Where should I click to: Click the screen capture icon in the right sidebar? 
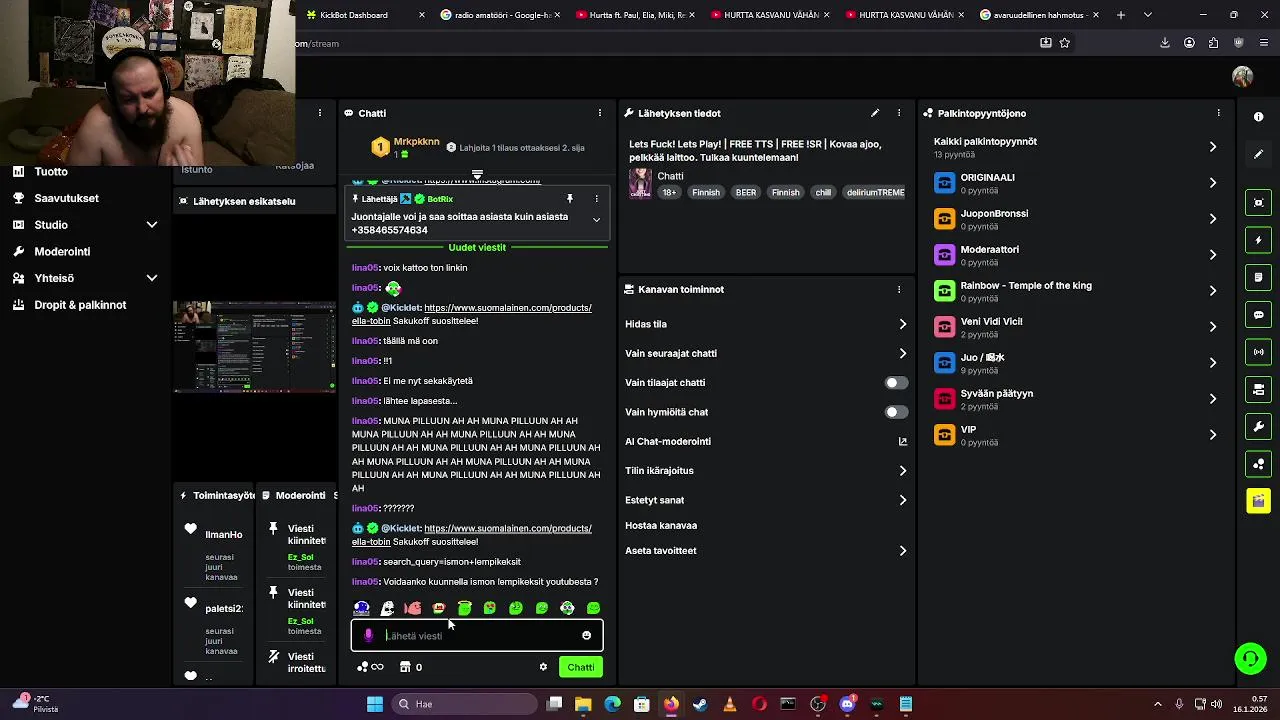pos(1259,203)
